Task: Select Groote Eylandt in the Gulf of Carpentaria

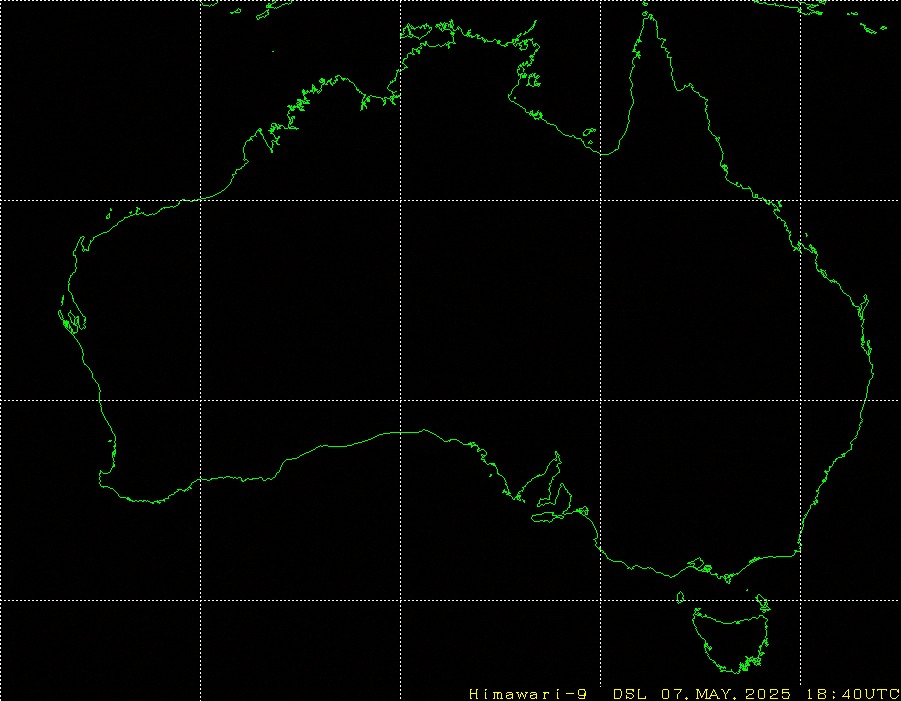Action: coord(533,80)
